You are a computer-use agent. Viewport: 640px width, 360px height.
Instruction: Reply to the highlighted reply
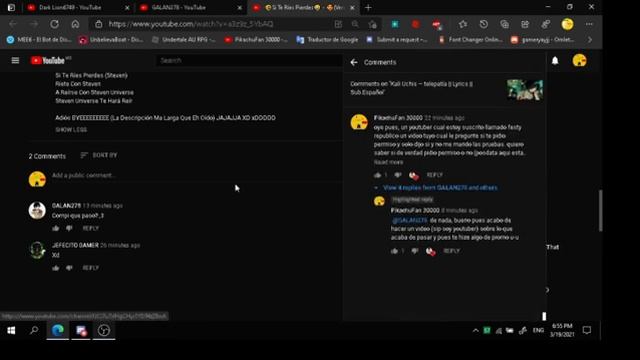(x=451, y=251)
